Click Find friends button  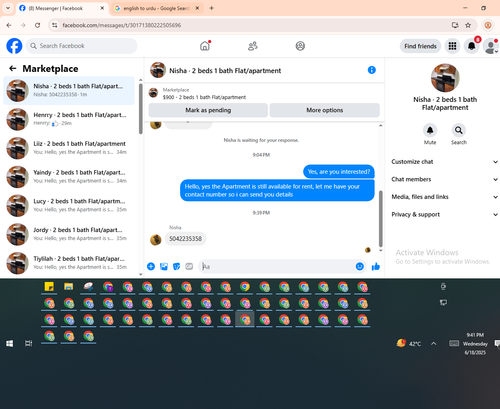coord(420,46)
